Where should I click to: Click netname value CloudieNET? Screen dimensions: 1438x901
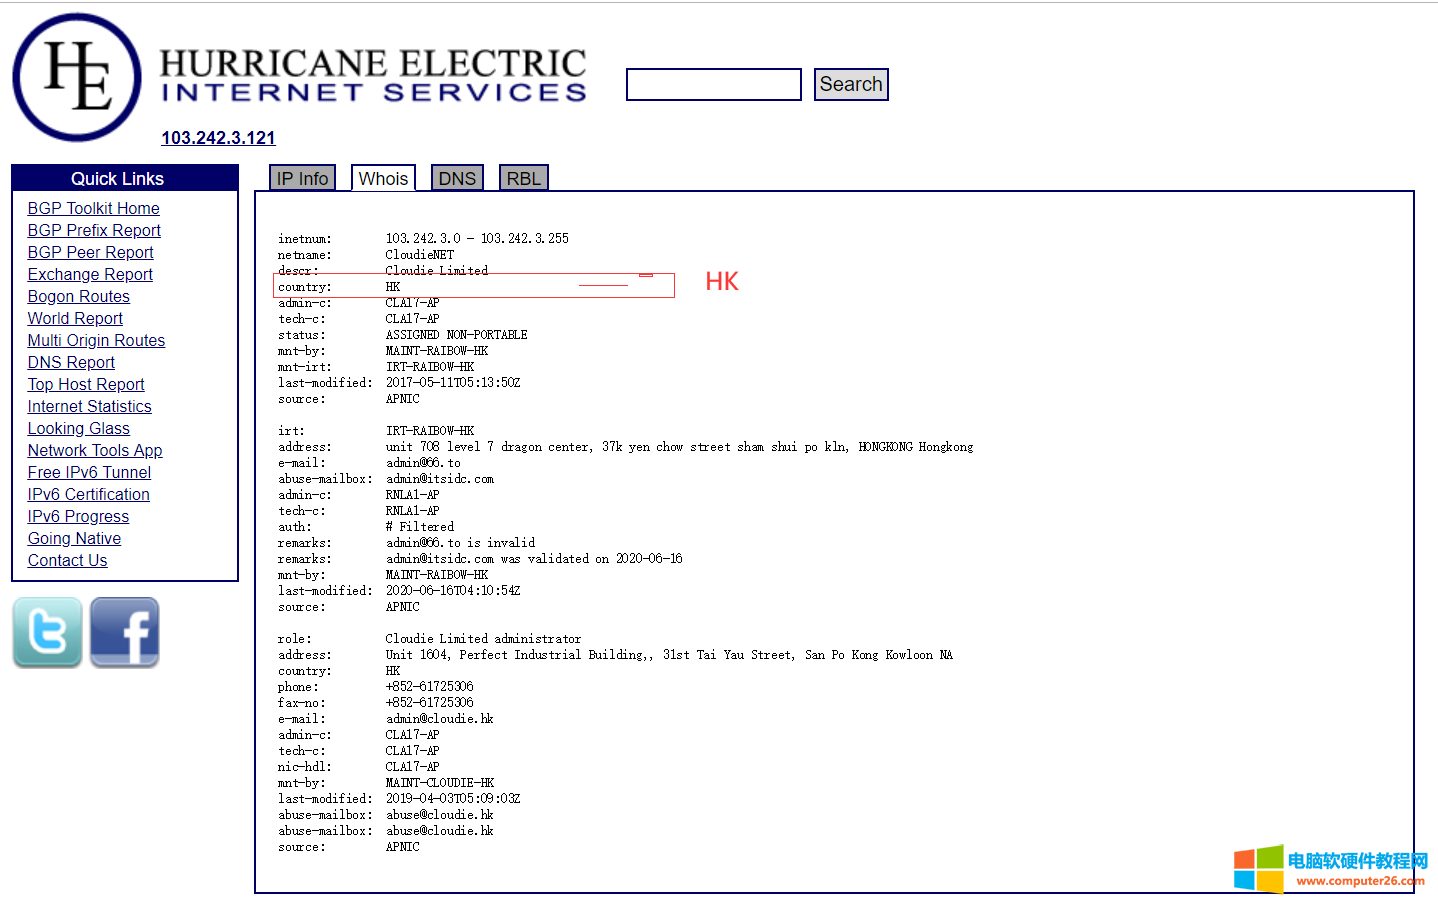420,255
